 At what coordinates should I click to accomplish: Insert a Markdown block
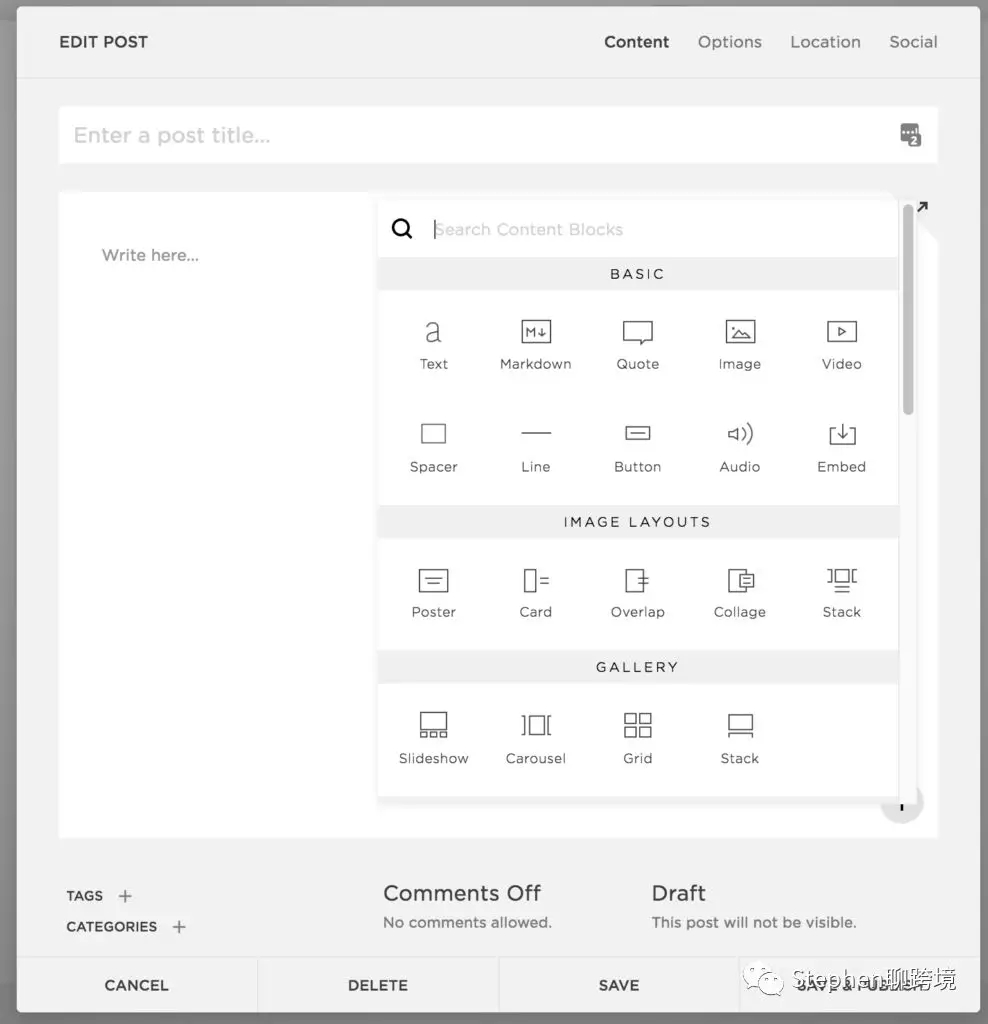(x=535, y=340)
